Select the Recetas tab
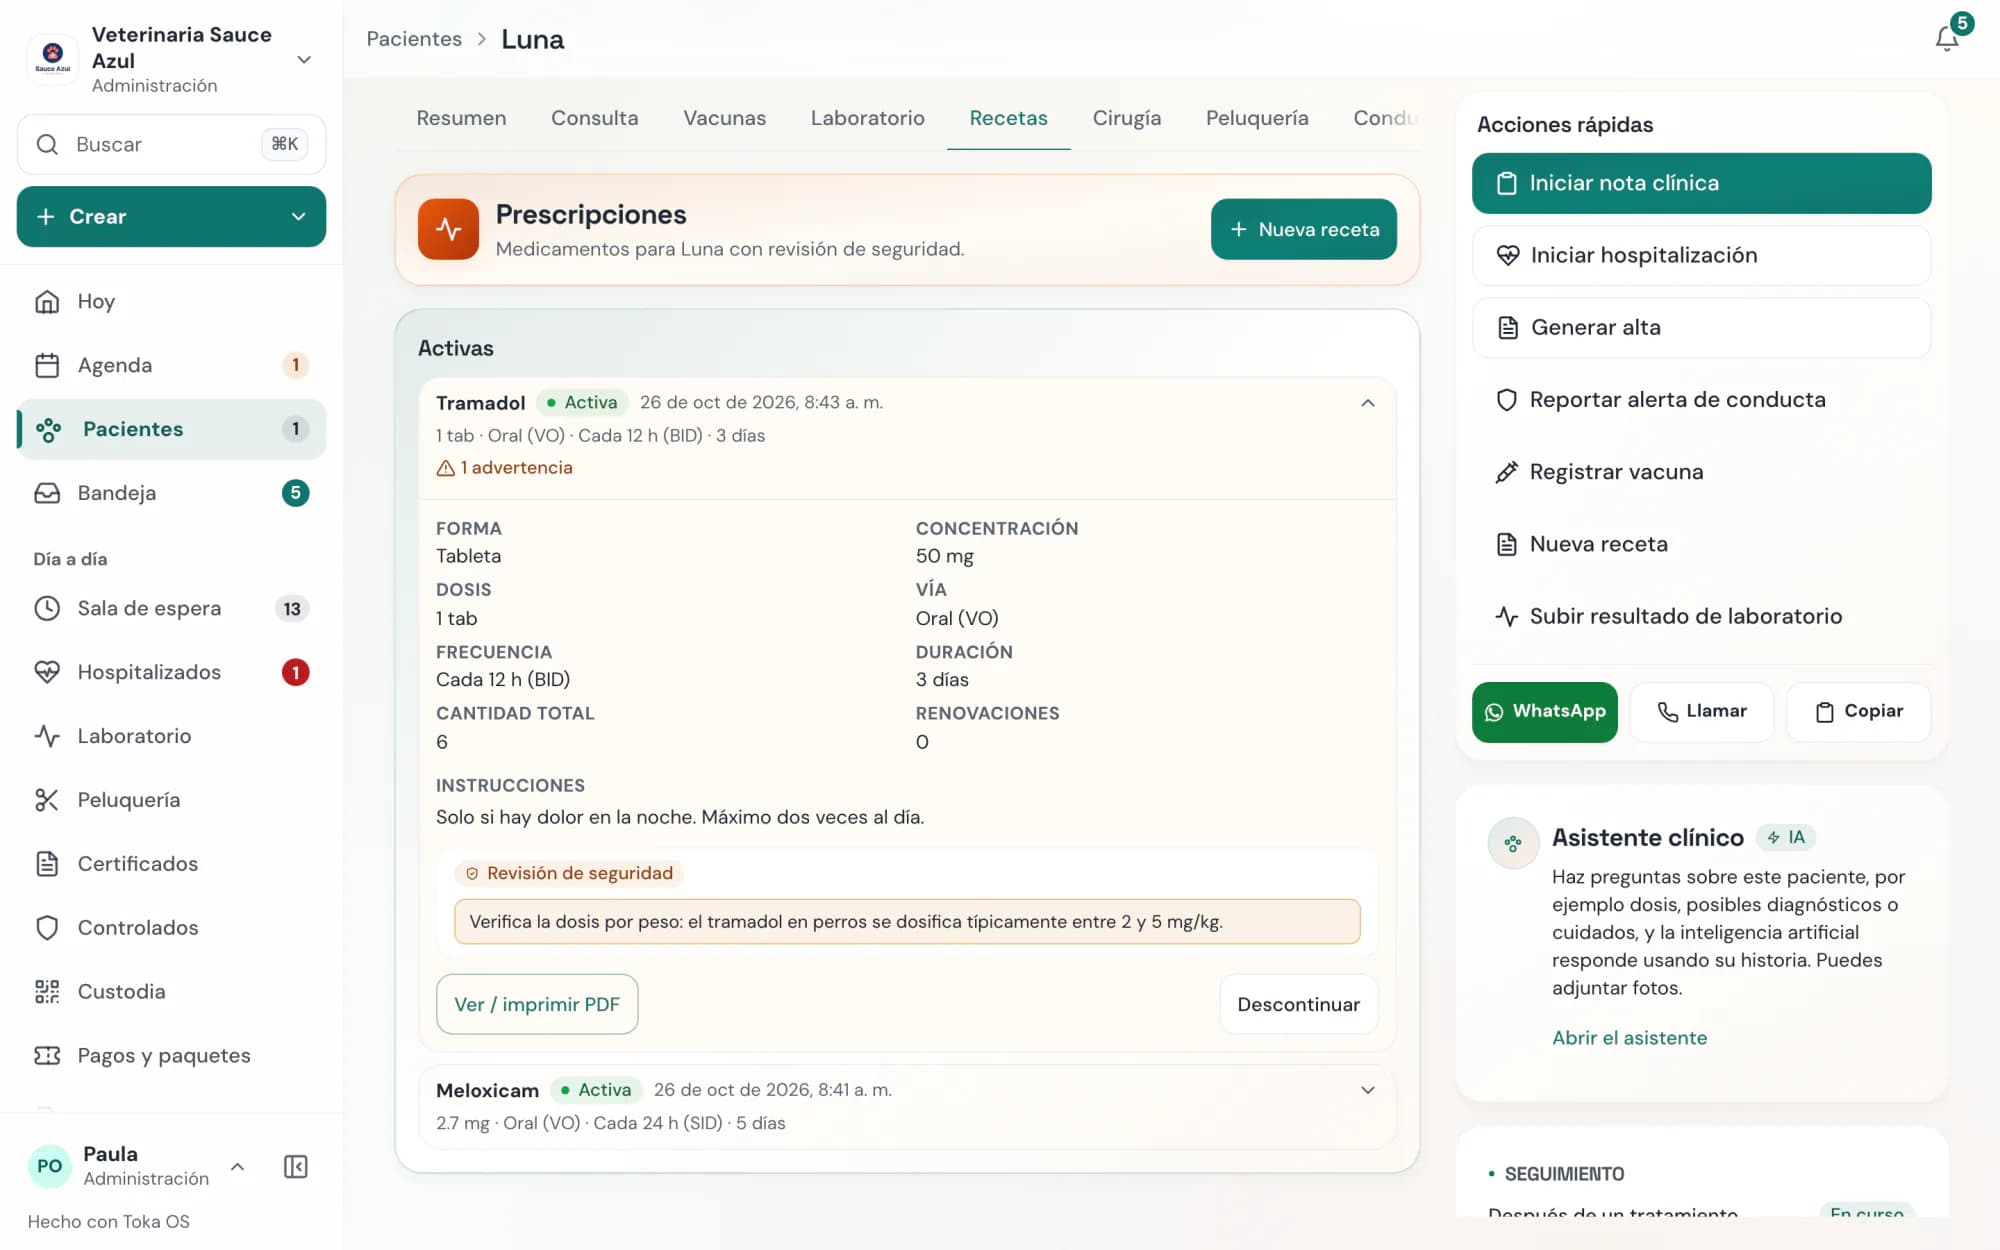The height and width of the screenshot is (1250, 2000). click(1008, 118)
